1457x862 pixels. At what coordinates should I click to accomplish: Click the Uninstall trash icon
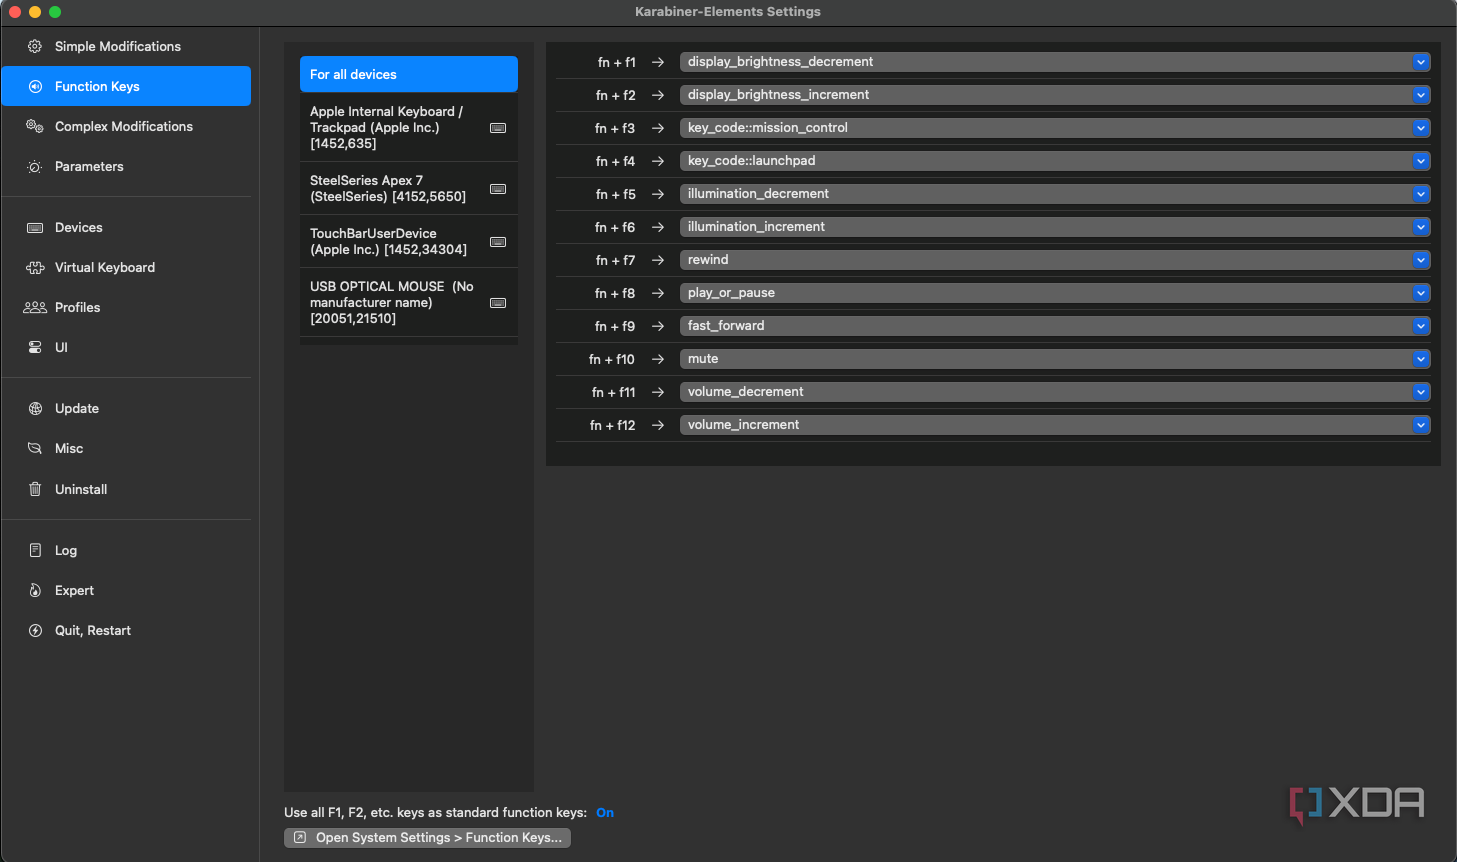click(35, 490)
